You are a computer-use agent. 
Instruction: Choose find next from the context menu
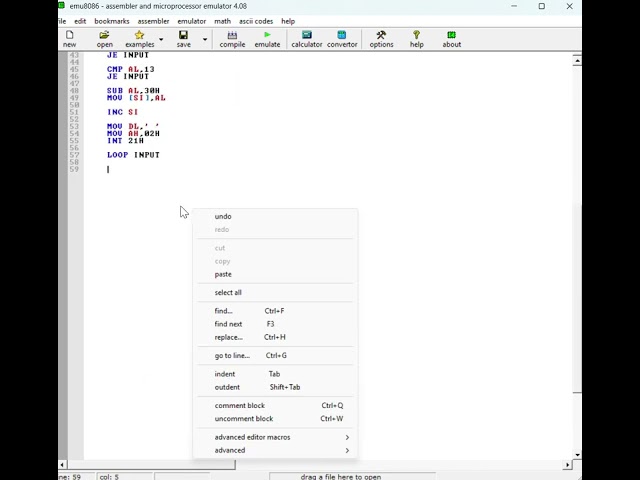click(x=275, y=324)
